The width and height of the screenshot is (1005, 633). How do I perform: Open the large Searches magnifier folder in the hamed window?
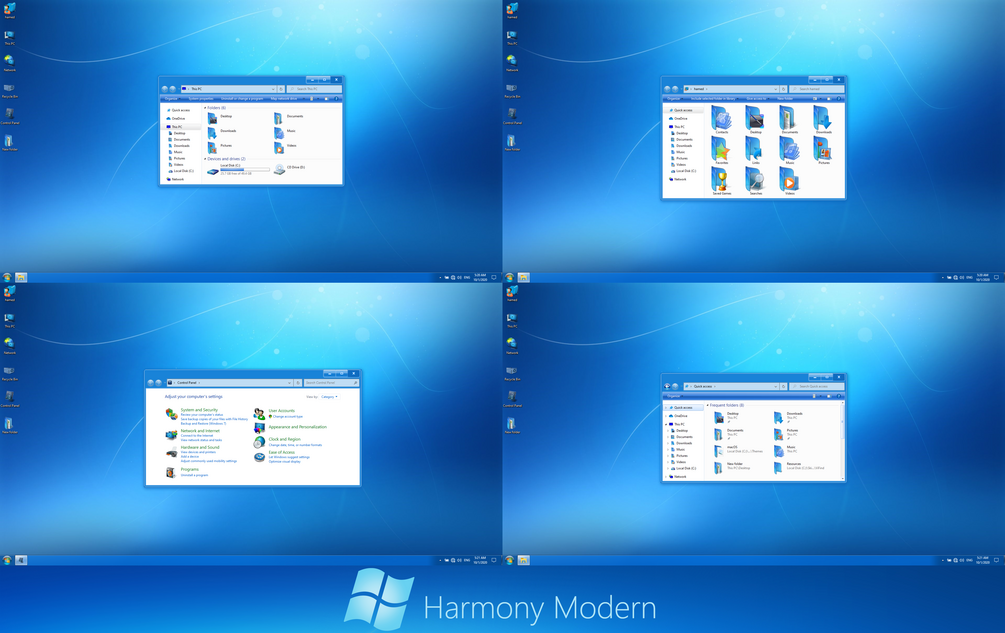(755, 179)
